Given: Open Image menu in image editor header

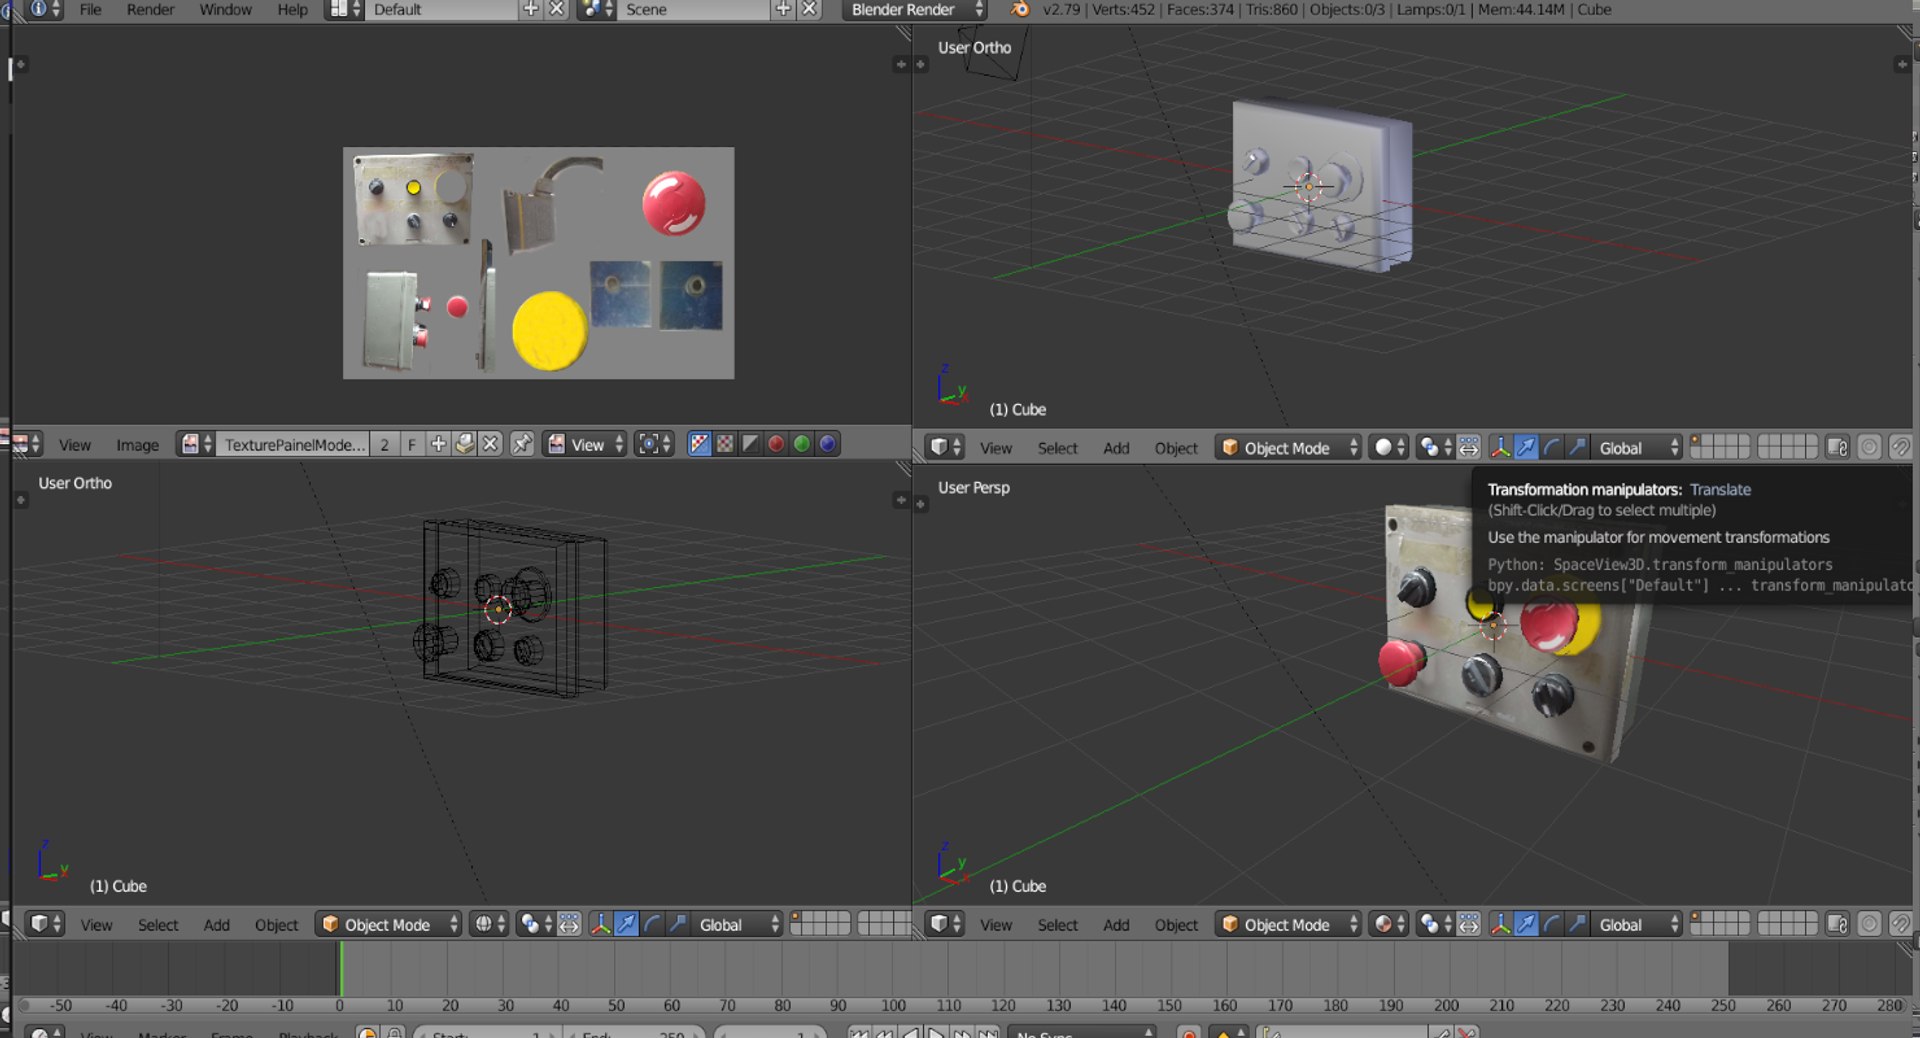Looking at the screenshot, I should [x=137, y=445].
